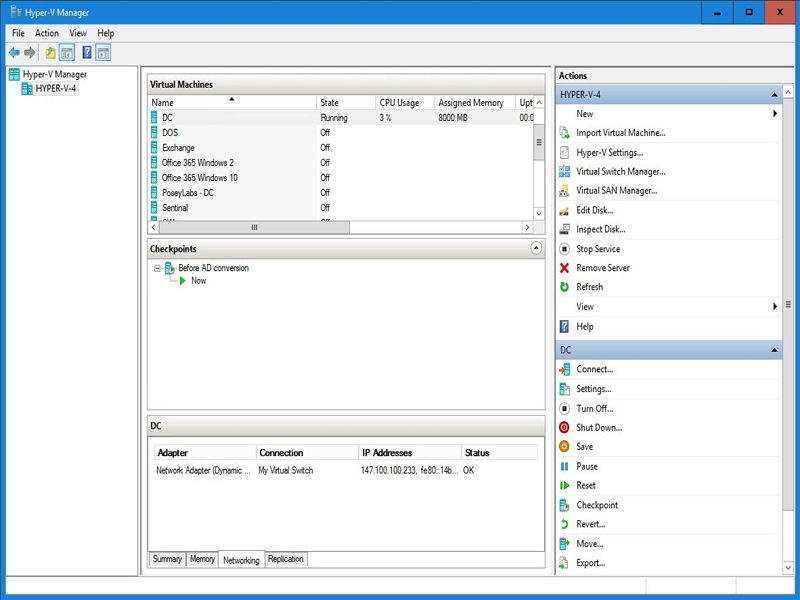Click the blue question mark help toolbar icon

tap(87, 52)
